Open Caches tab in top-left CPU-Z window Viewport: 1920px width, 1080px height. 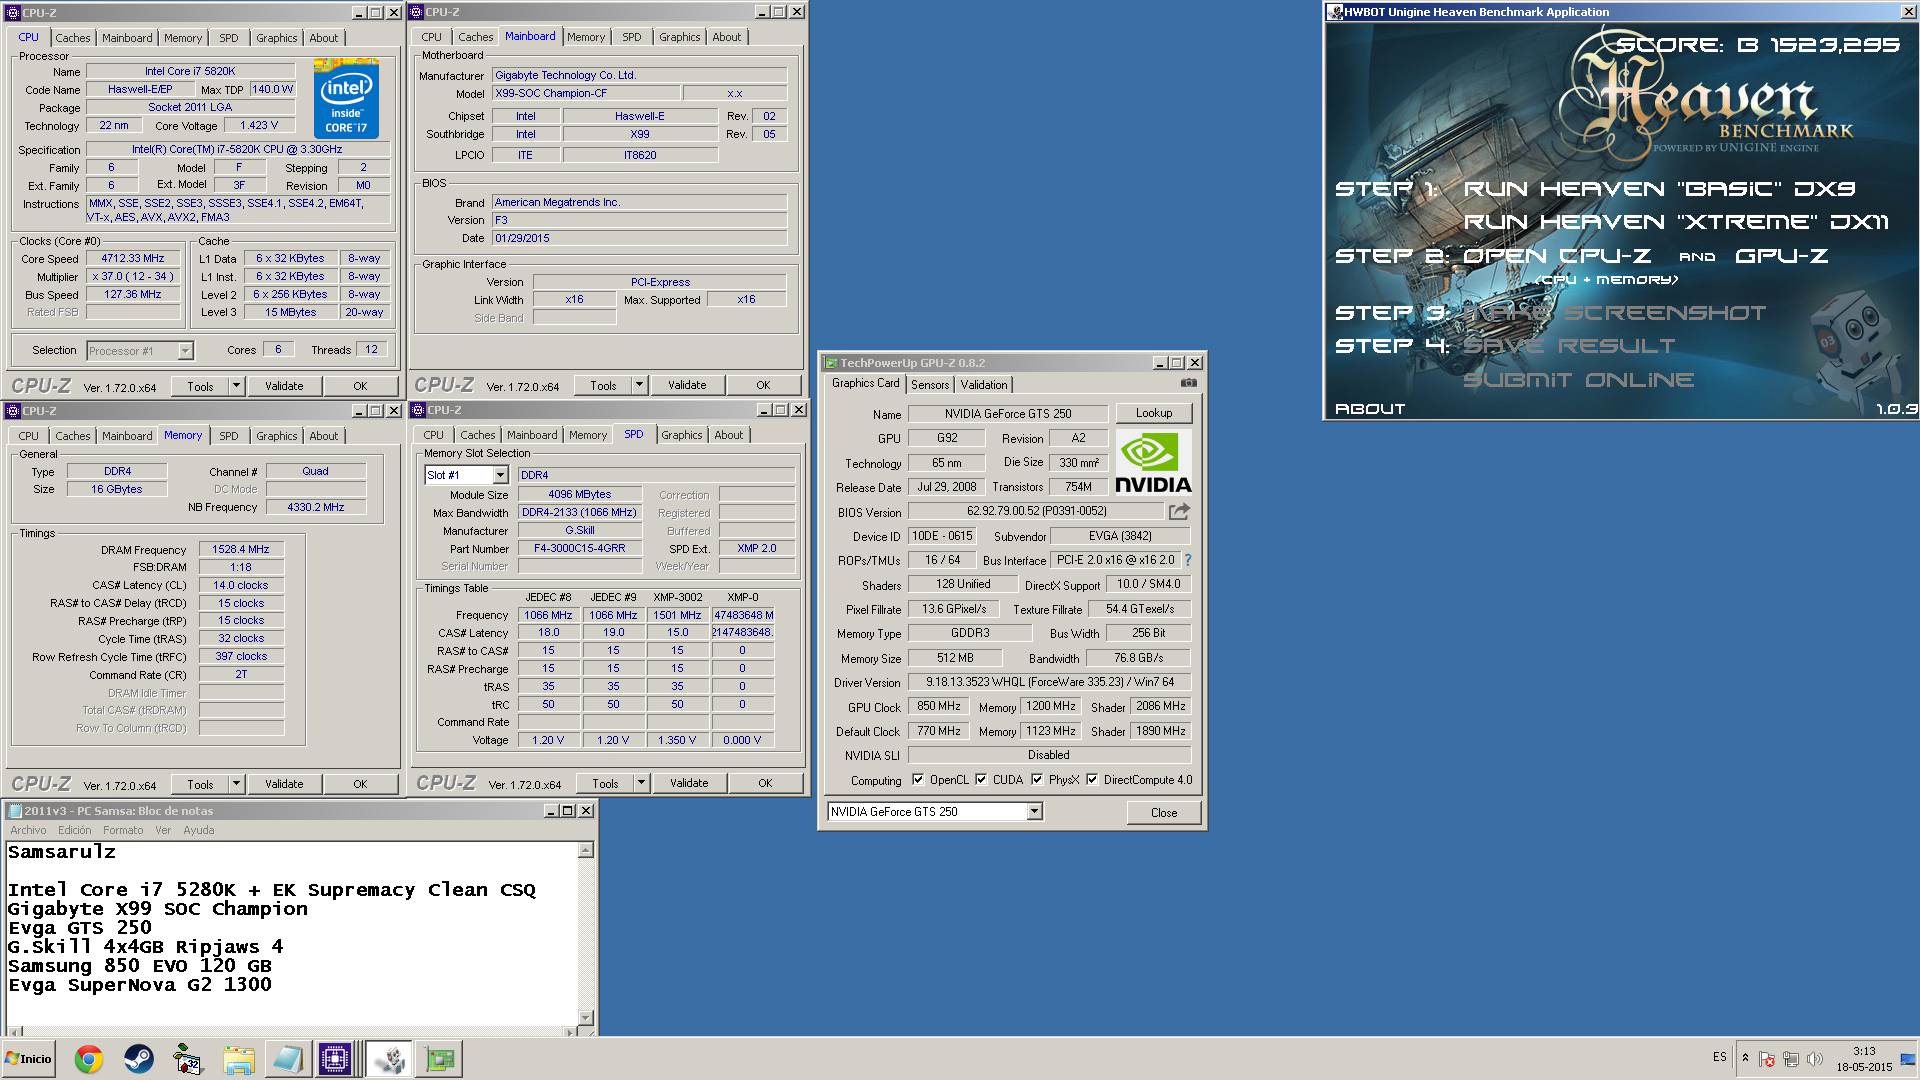point(73,38)
